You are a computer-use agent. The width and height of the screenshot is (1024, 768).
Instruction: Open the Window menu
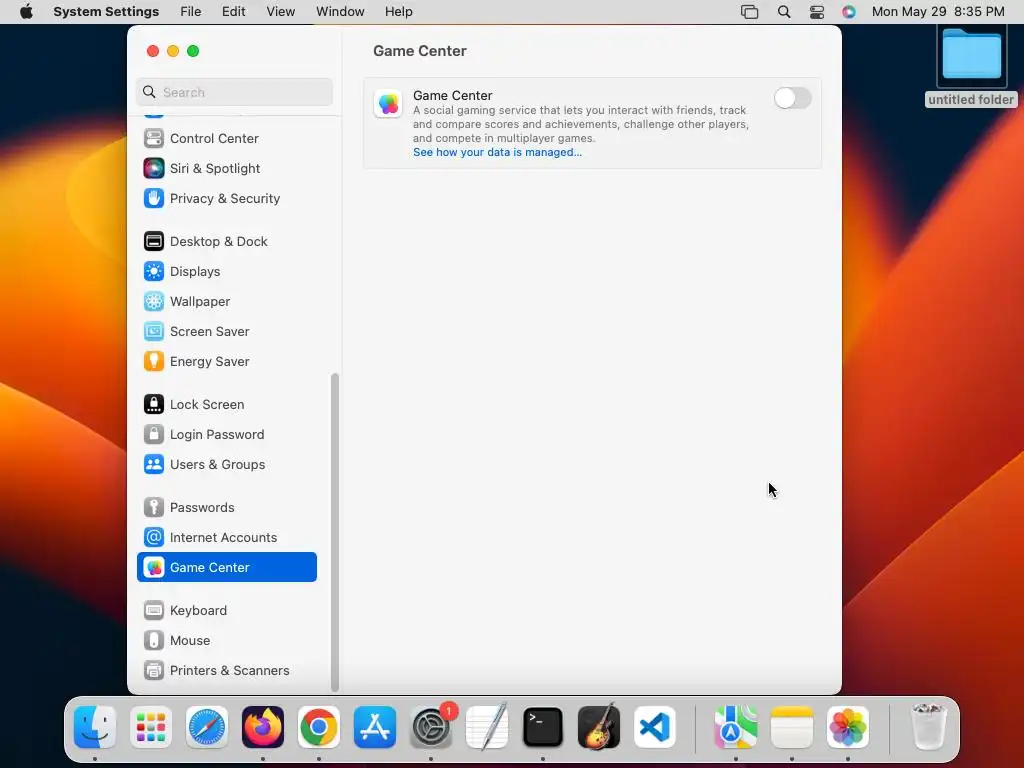[x=340, y=12]
